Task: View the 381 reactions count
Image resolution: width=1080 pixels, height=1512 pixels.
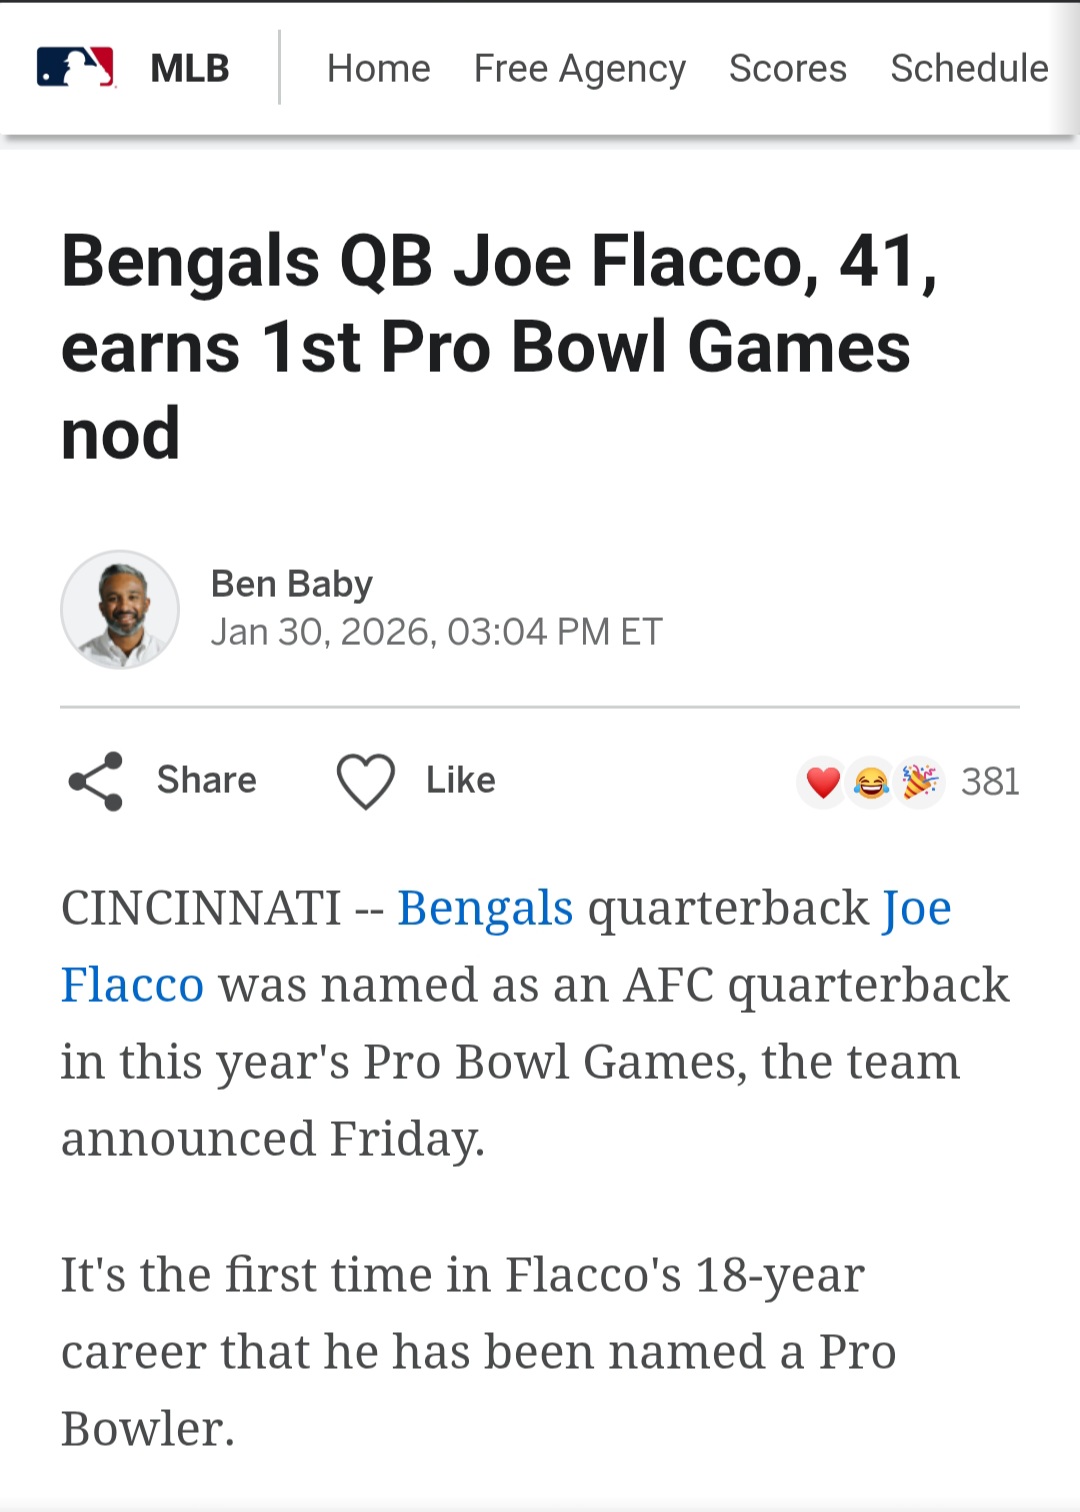Action: click(x=990, y=781)
